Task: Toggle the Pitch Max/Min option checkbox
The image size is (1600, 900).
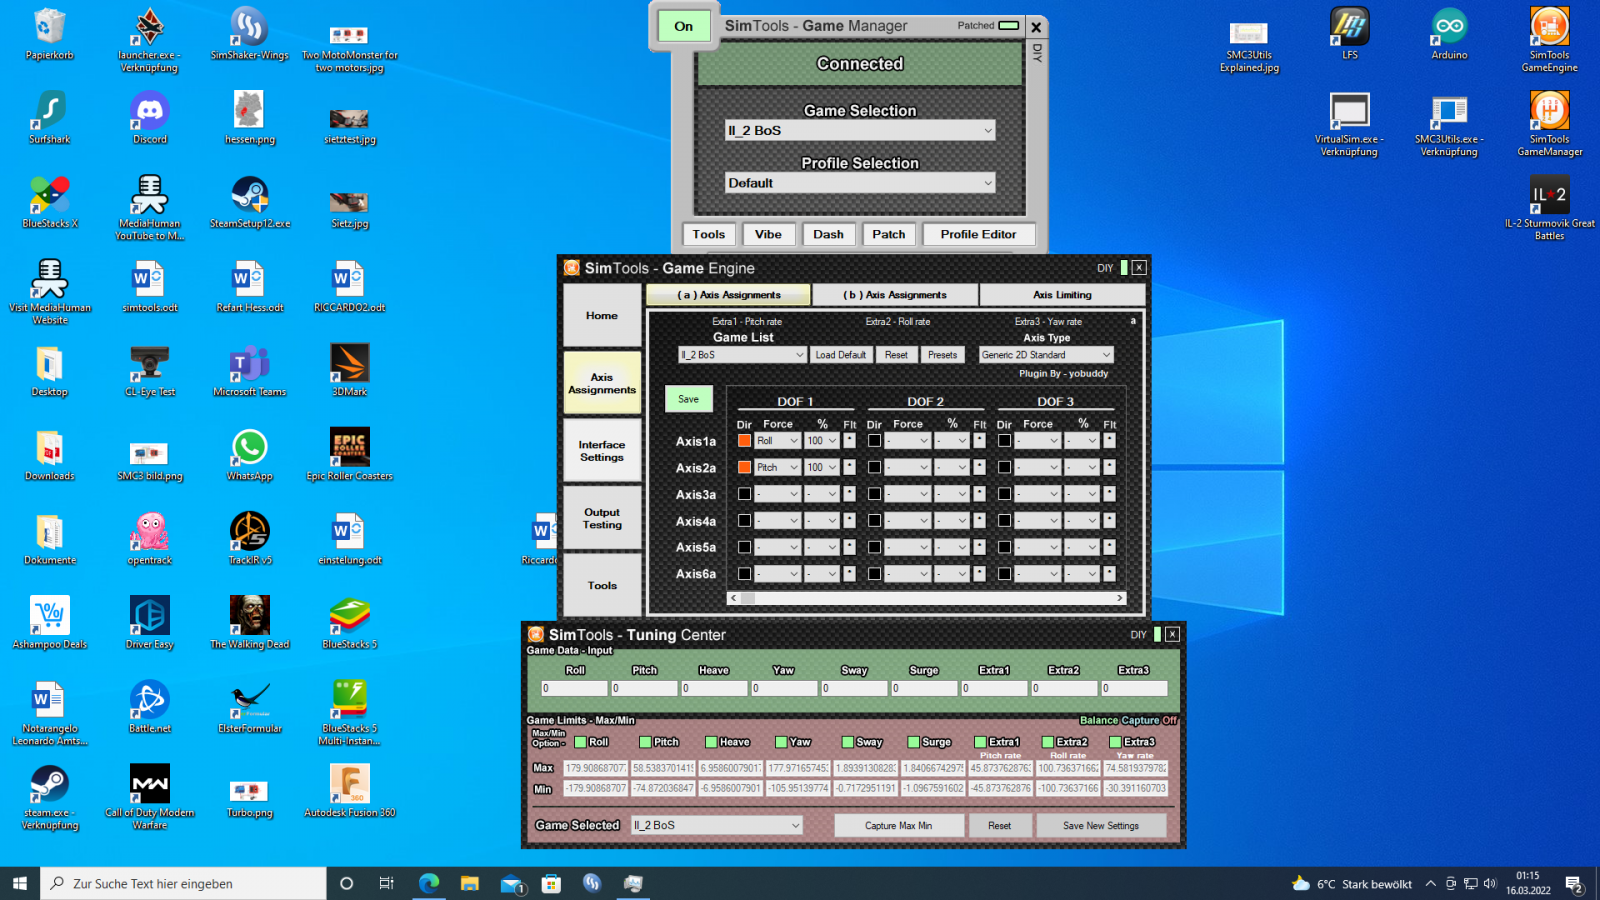Action: pos(646,742)
